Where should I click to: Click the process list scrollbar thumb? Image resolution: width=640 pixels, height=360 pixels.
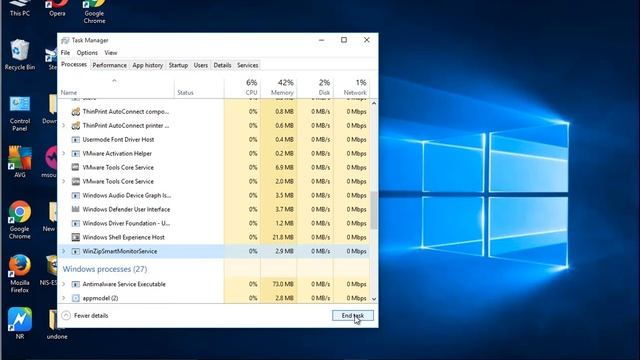point(374,210)
